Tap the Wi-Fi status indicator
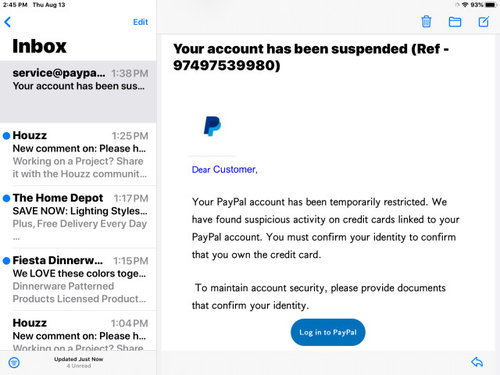 [465, 5]
